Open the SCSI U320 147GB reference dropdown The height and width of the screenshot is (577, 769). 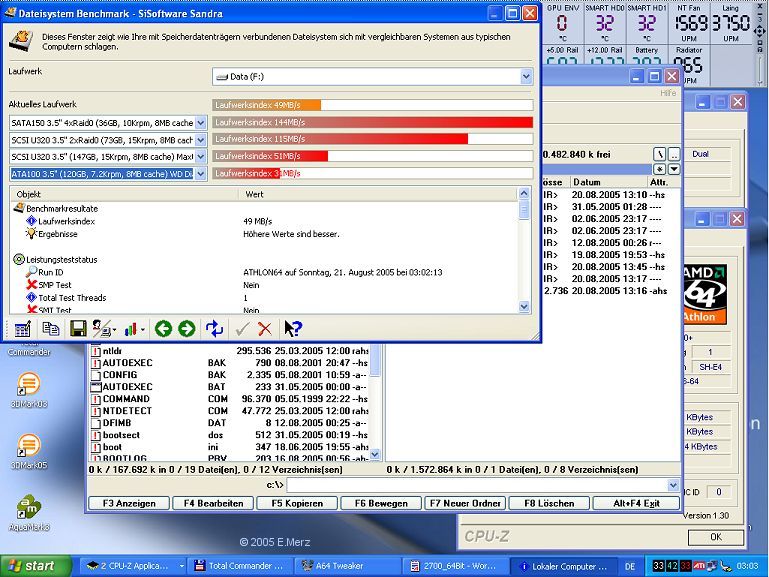point(201,157)
